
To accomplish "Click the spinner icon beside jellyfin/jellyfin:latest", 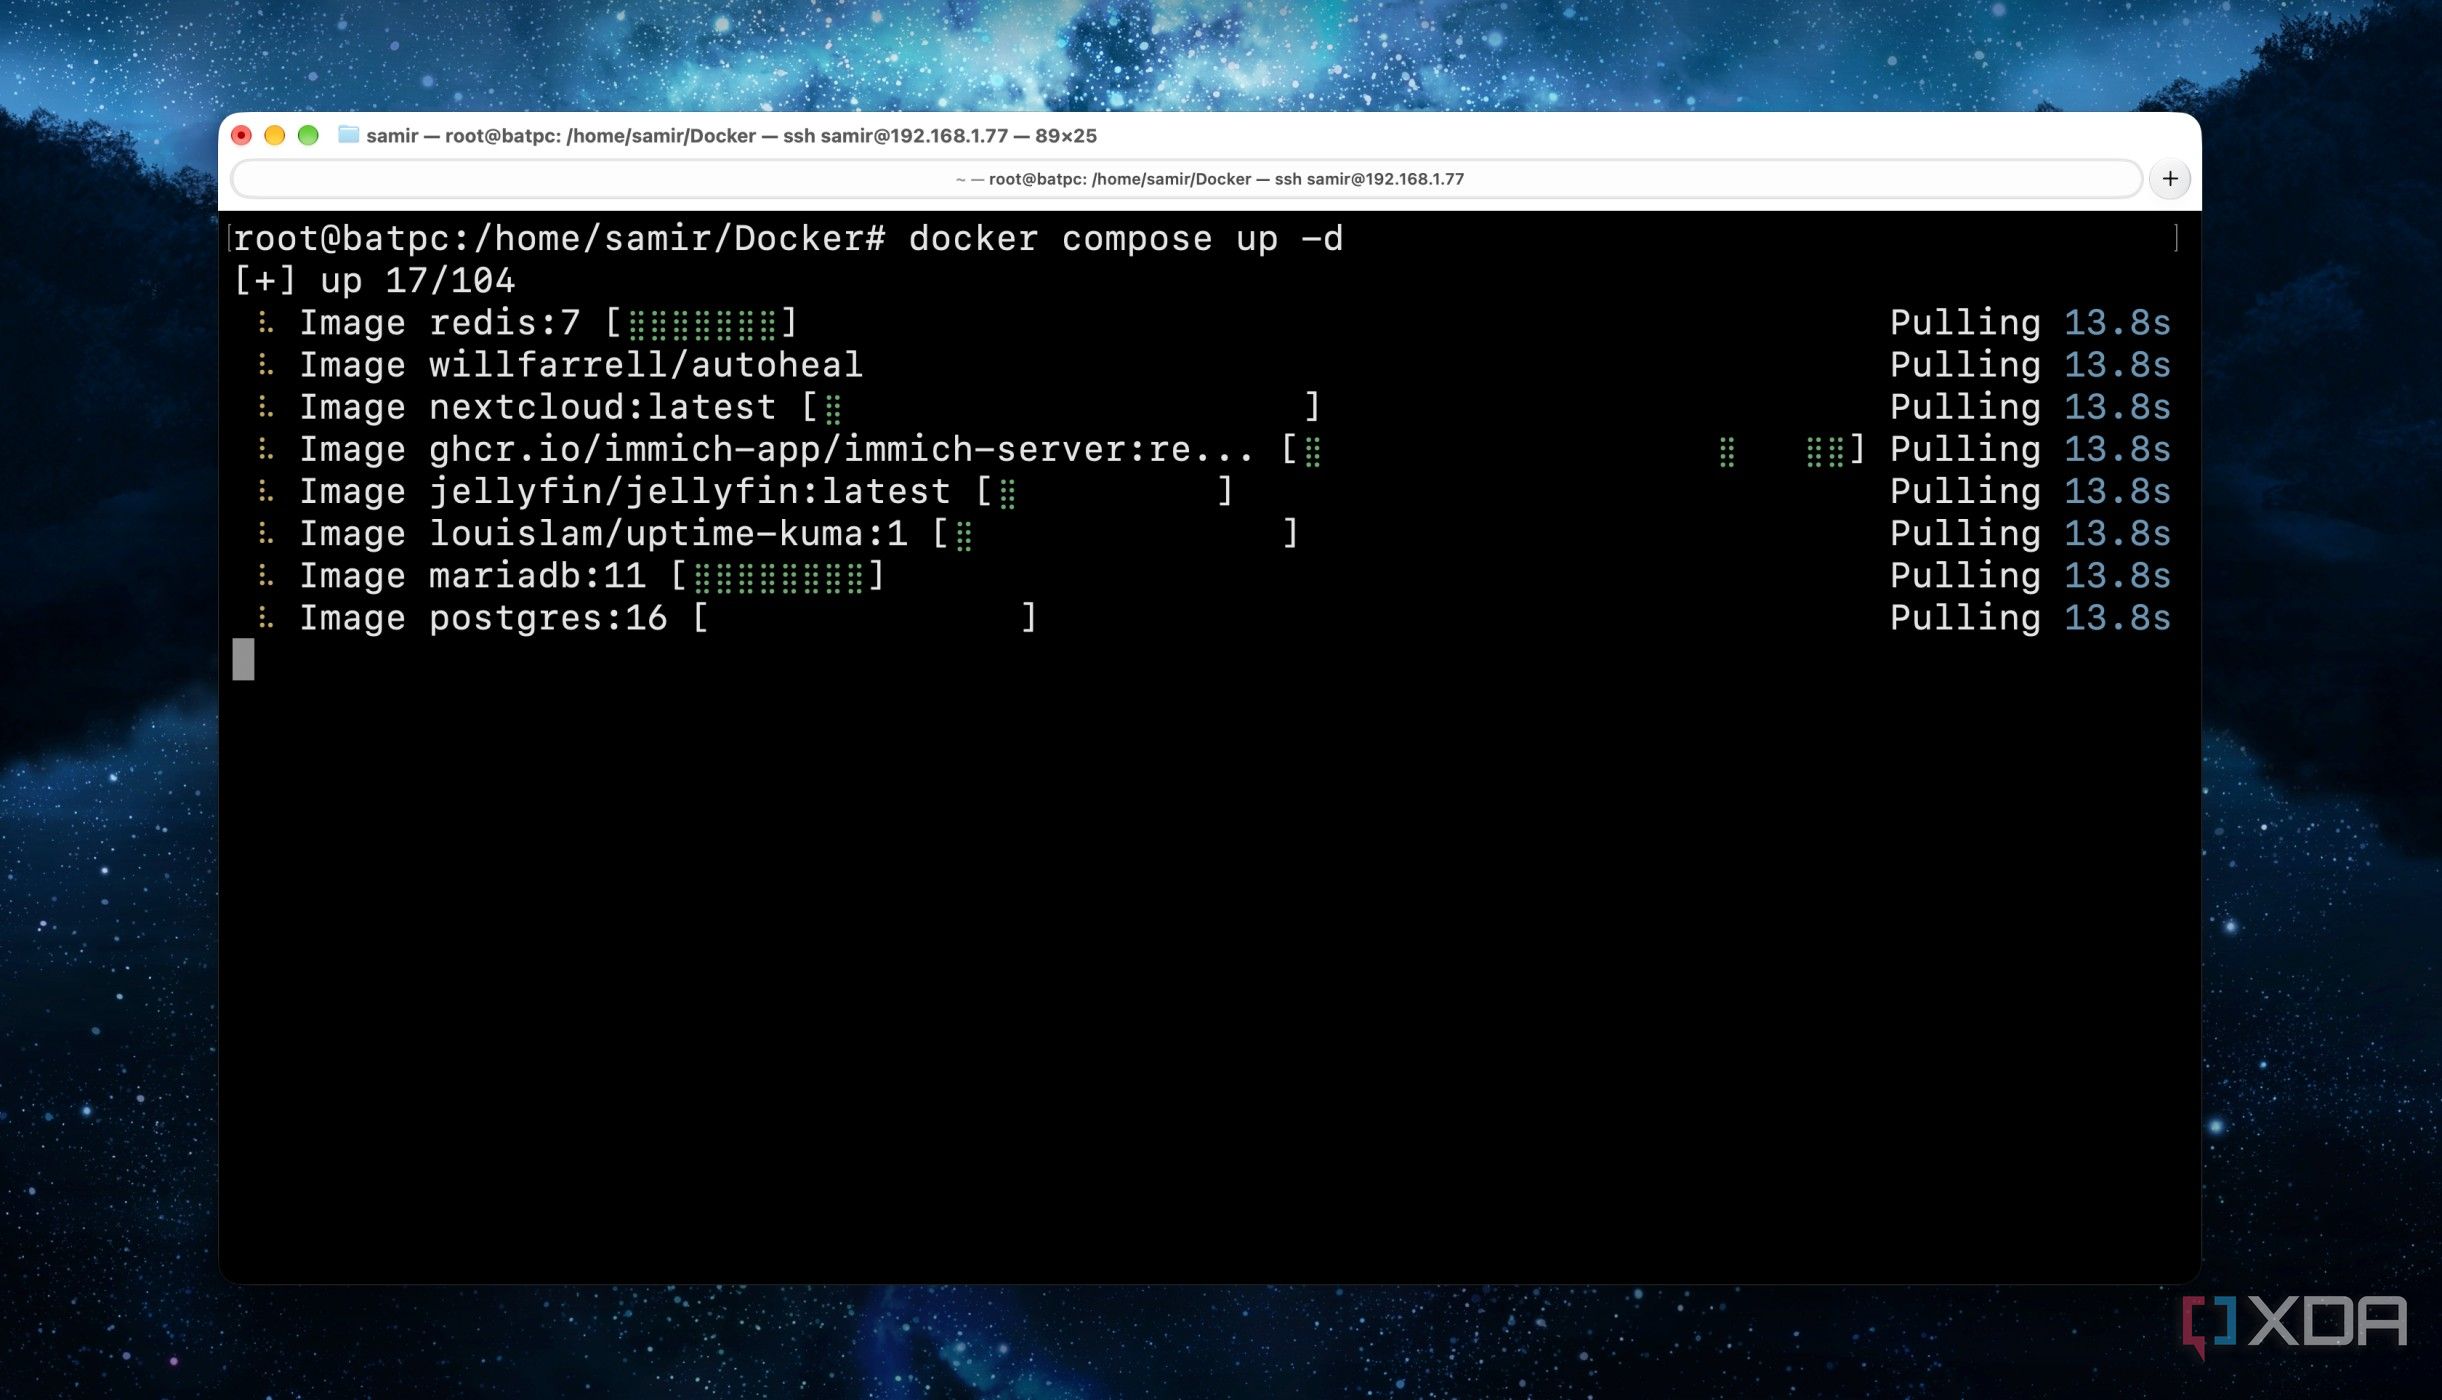I will tap(265, 491).
